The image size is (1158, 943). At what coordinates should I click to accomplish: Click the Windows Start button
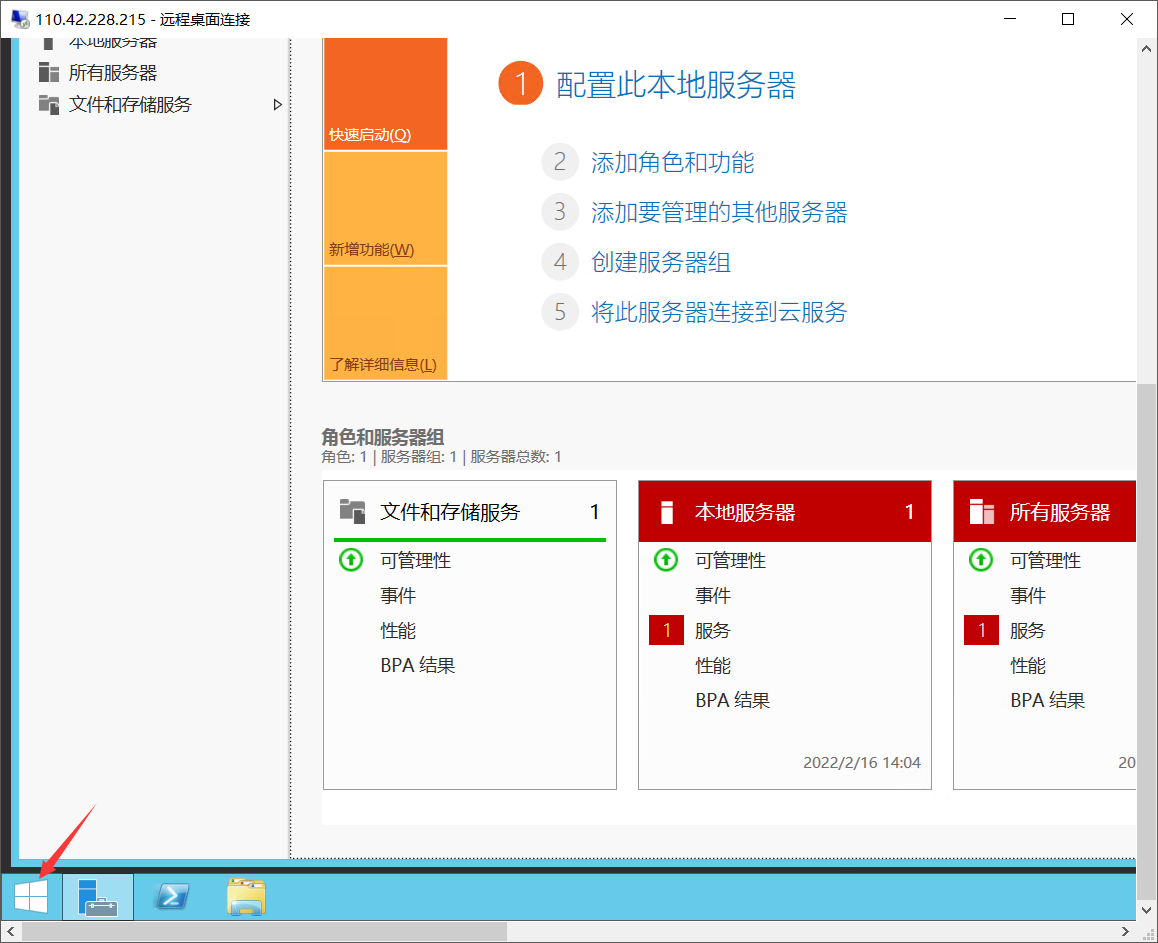coord(29,896)
